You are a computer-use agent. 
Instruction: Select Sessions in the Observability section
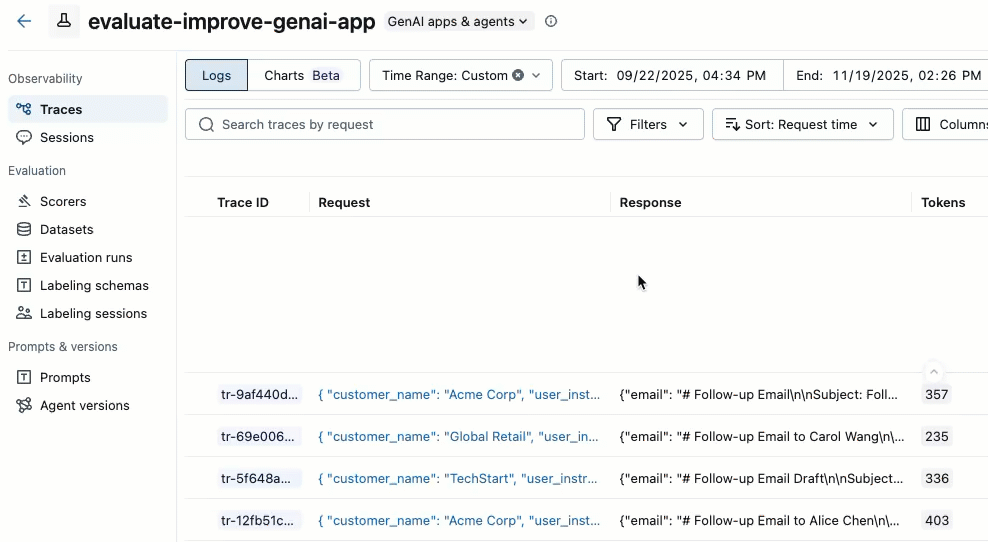pos(66,137)
